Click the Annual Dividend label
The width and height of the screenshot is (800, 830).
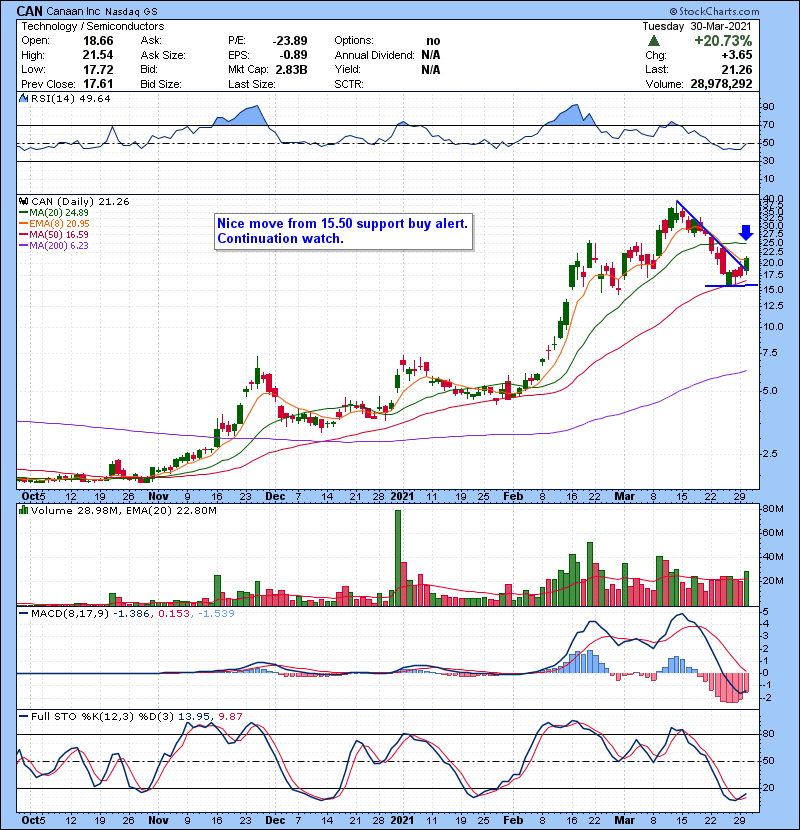tap(374, 55)
